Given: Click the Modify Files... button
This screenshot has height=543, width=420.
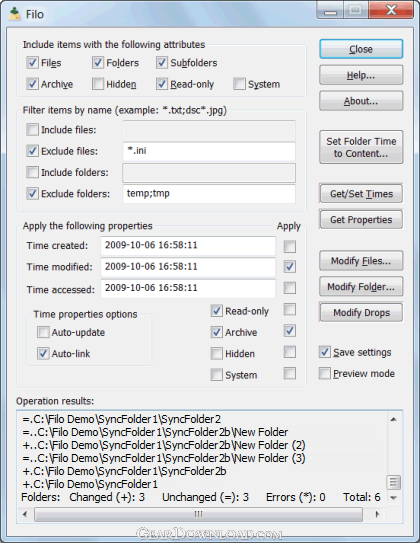Looking at the screenshot, I should point(361,261).
